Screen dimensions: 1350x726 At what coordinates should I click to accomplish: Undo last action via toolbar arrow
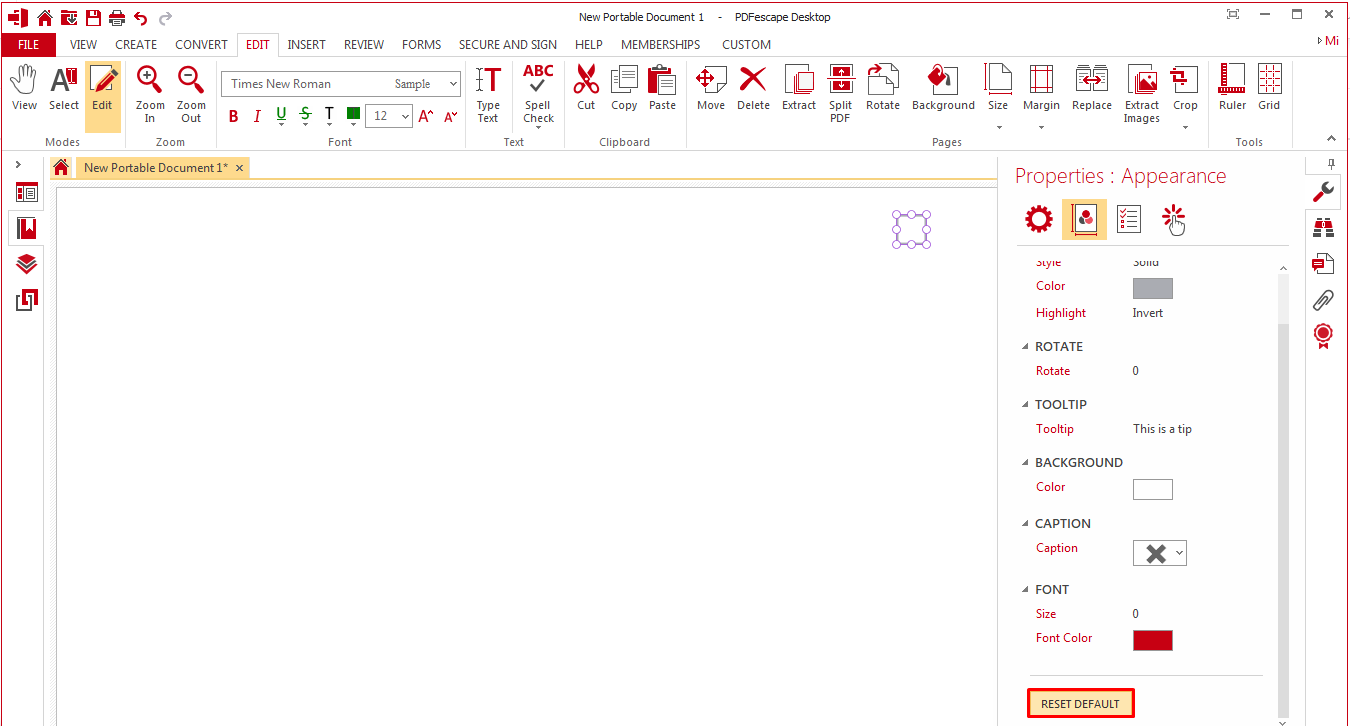pyautogui.click(x=141, y=17)
